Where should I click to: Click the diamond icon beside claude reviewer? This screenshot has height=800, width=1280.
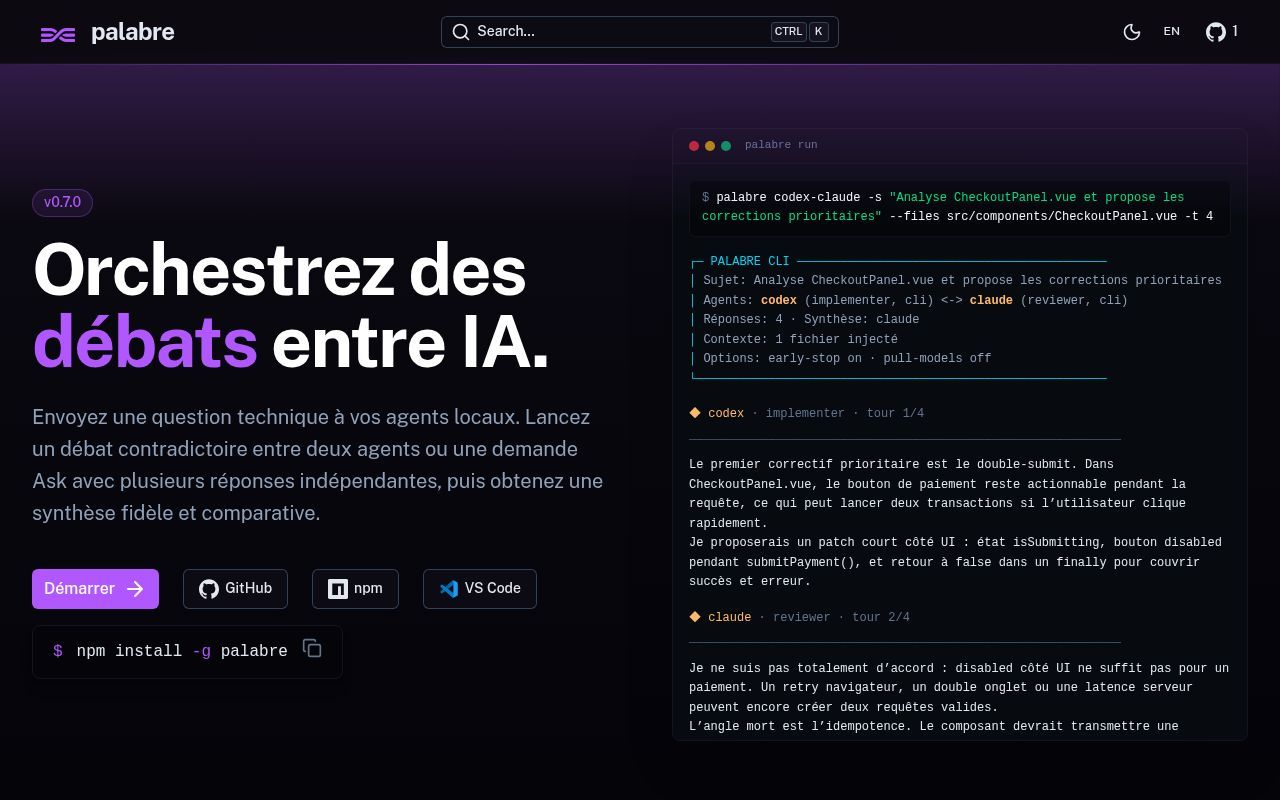pos(695,617)
